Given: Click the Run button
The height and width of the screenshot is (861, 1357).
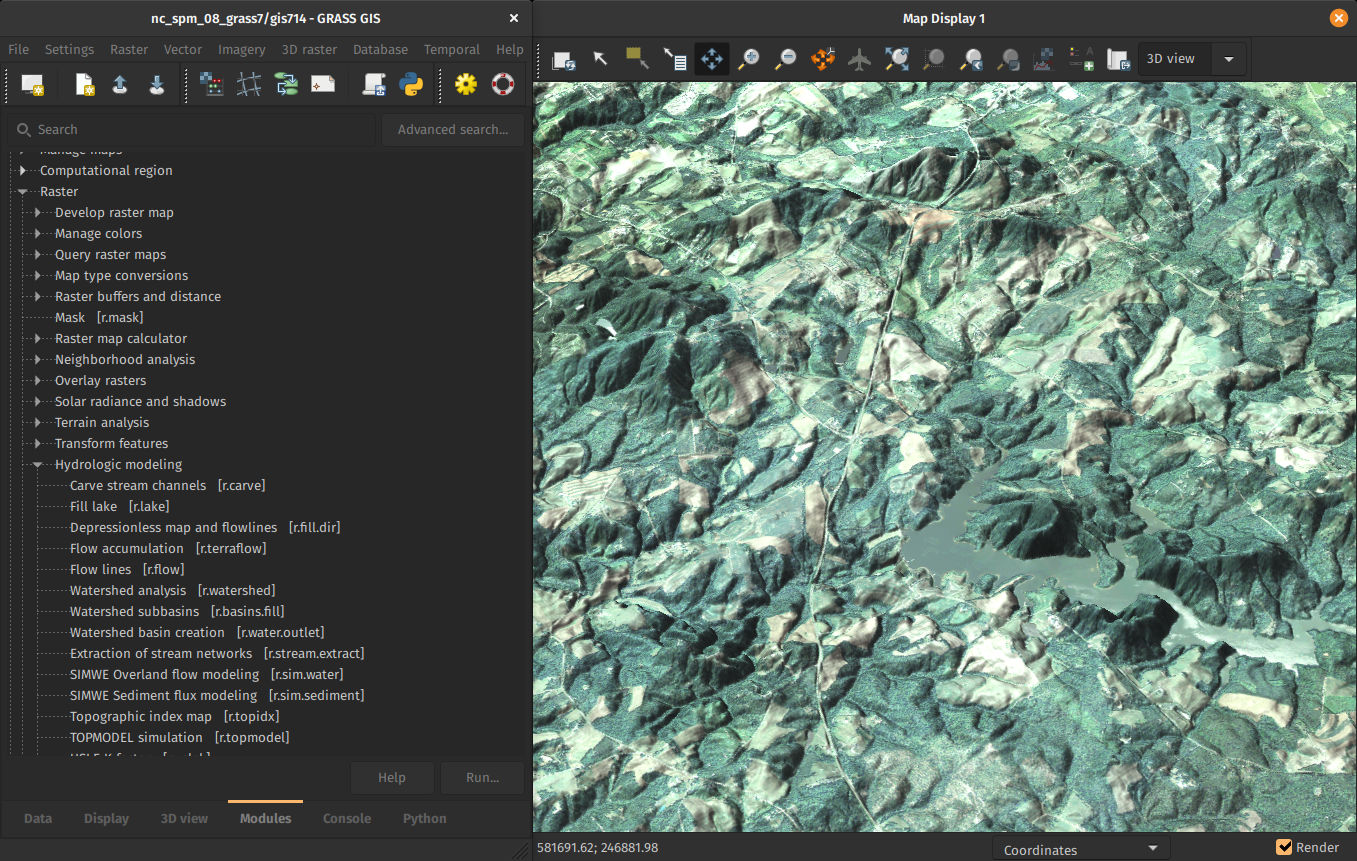Looking at the screenshot, I should (x=483, y=777).
